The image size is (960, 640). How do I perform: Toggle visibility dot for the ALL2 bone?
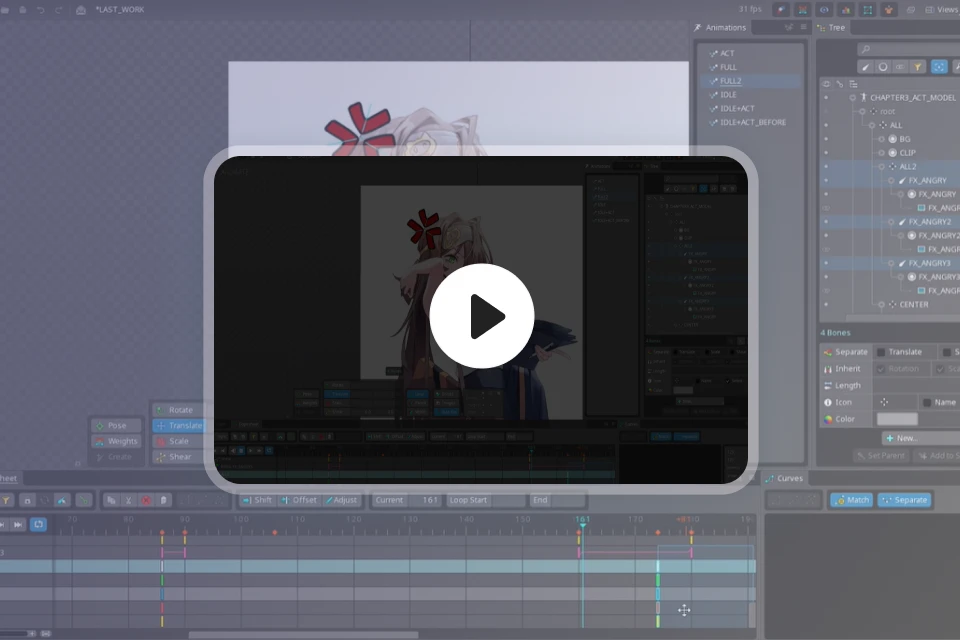tap(826, 167)
